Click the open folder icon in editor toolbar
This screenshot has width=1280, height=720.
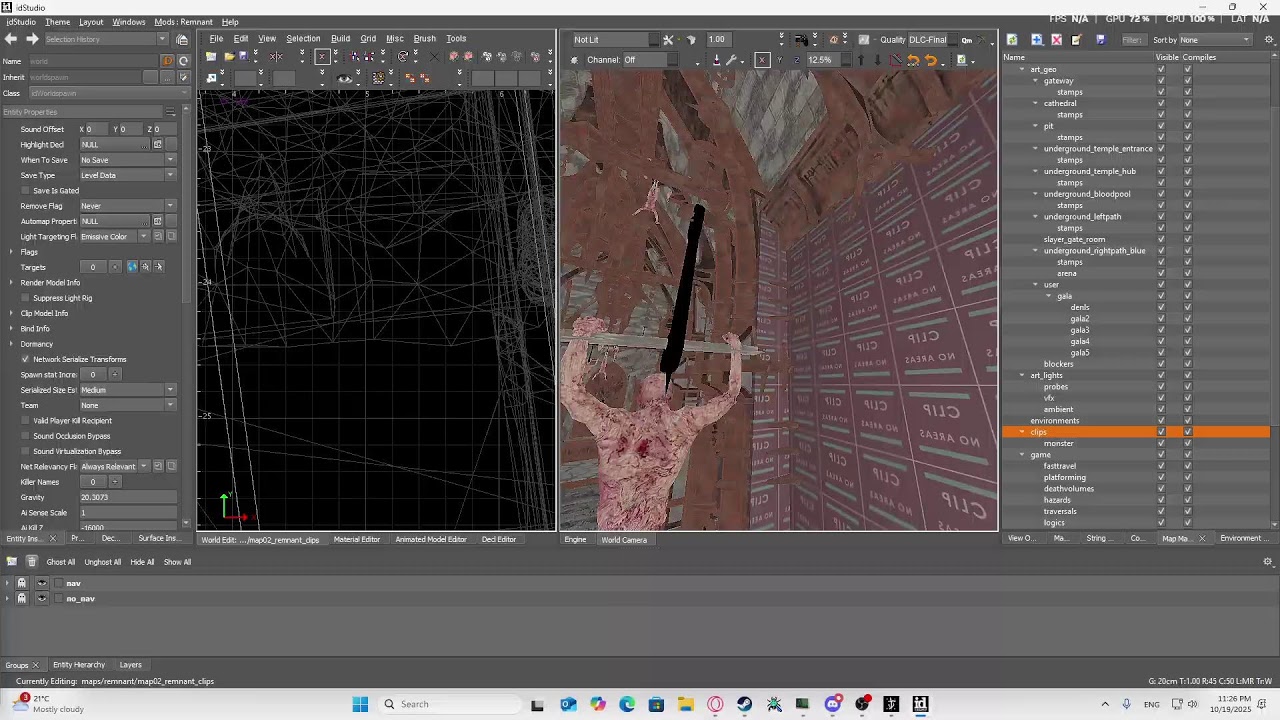tap(228, 57)
